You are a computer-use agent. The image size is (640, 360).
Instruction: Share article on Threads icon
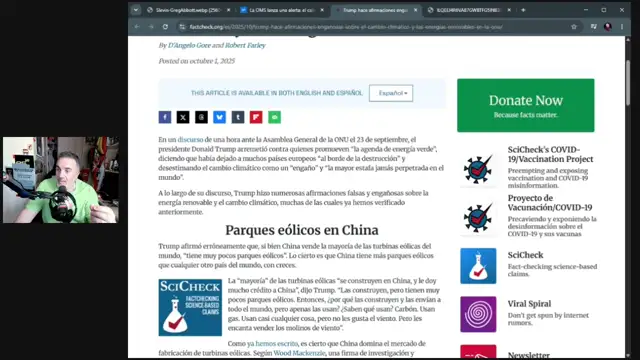(x=201, y=117)
